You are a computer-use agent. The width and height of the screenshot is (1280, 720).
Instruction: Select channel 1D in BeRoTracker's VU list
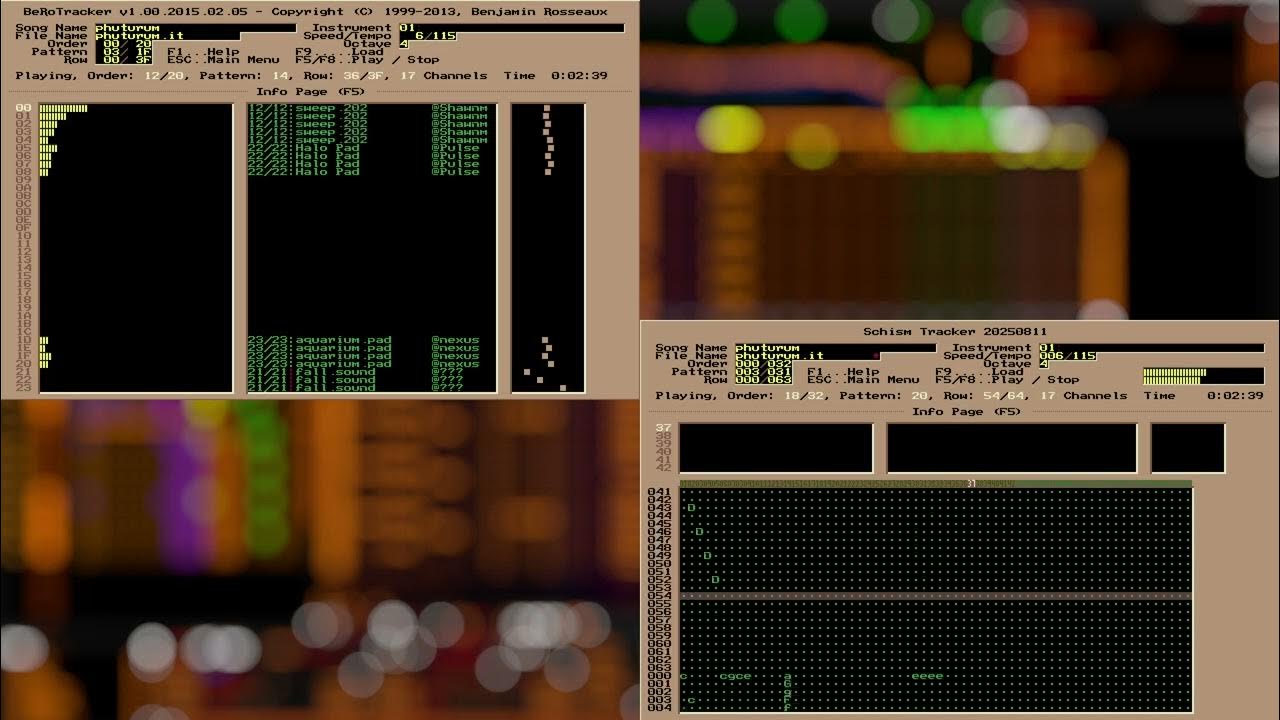(23, 340)
